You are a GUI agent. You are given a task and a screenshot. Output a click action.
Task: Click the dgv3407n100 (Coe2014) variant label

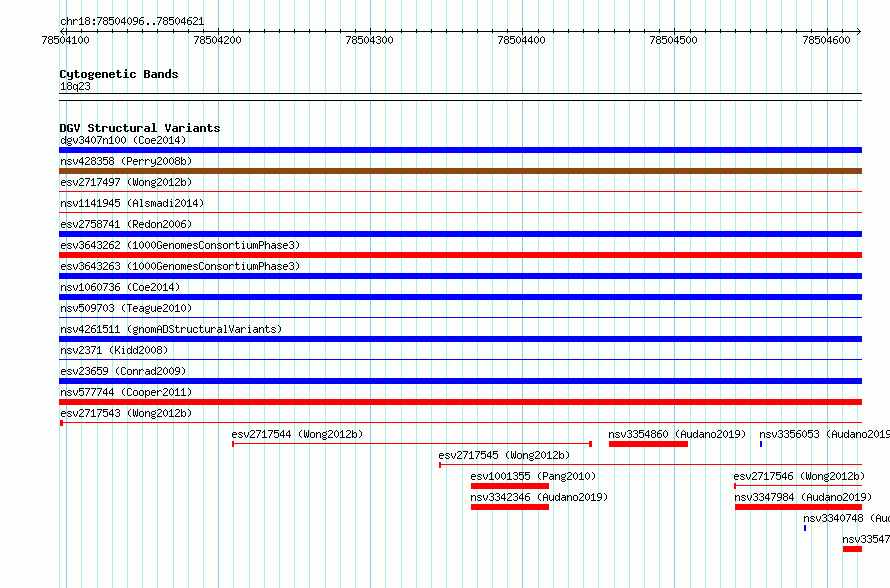[x=123, y=140]
